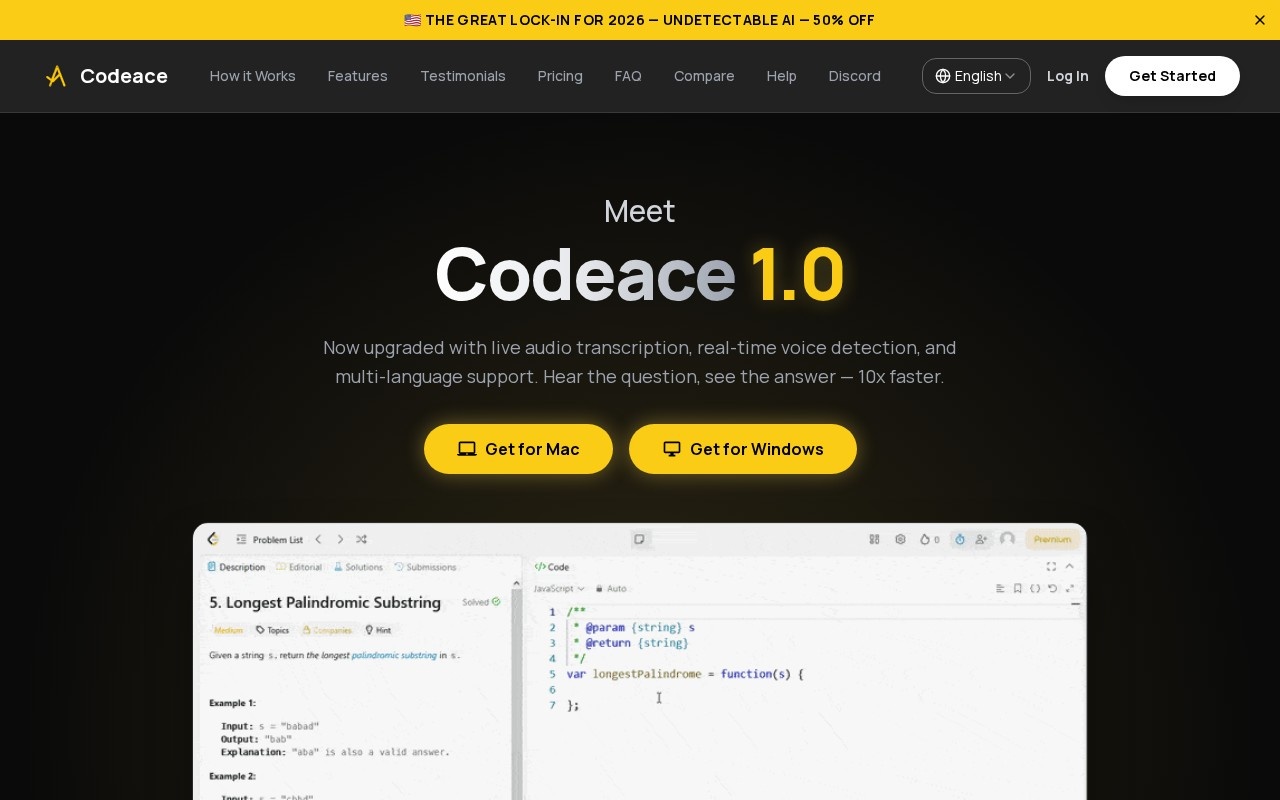Image resolution: width=1280 pixels, height=800 pixels.
Task: Visit the Help page
Action: (781, 76)
